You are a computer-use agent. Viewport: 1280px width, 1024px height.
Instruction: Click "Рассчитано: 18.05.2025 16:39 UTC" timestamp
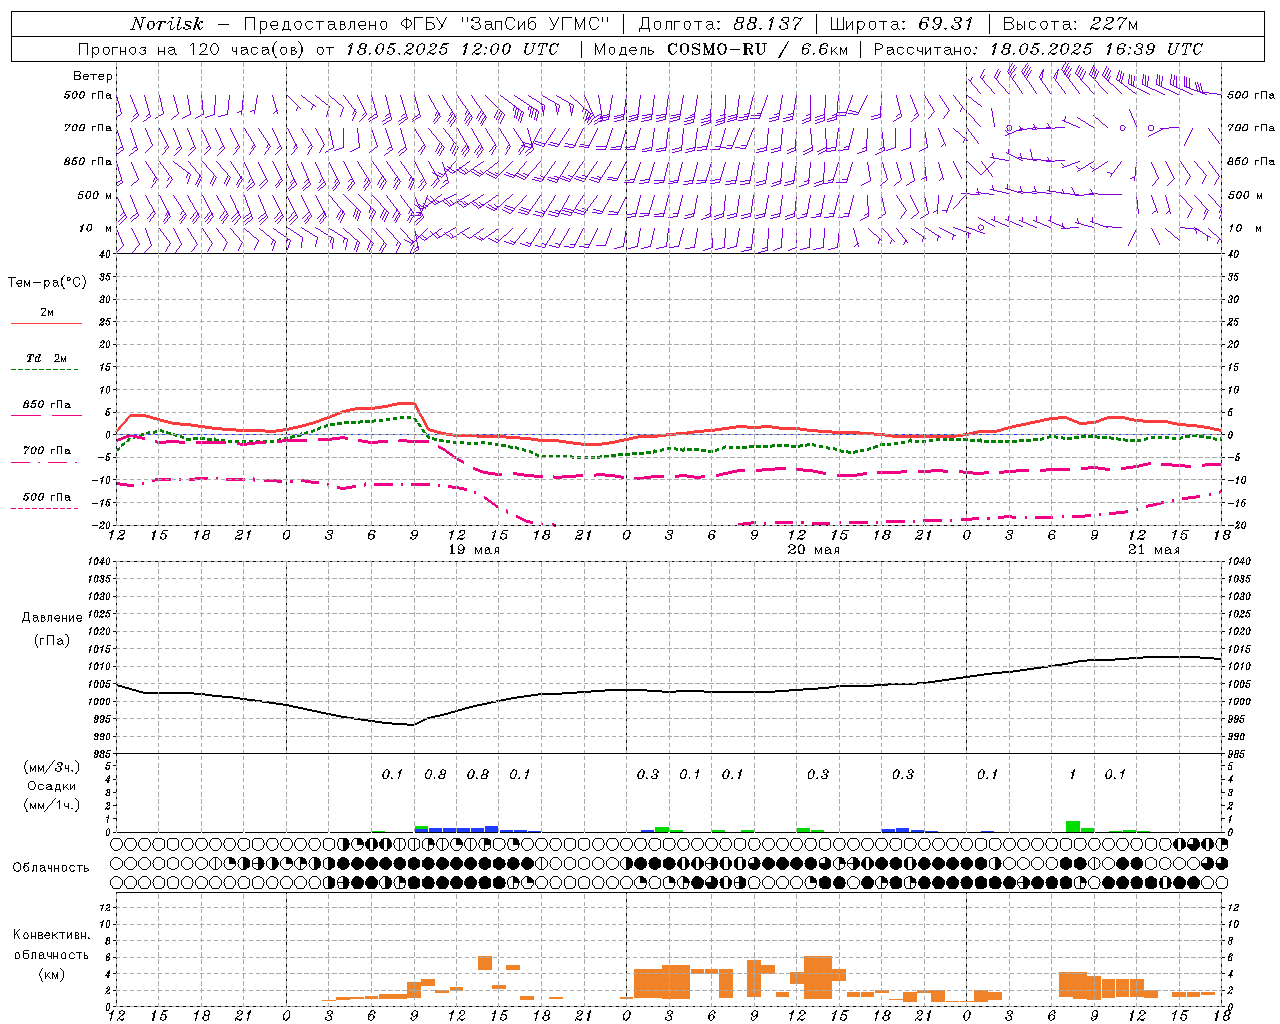pos(1038,49)
